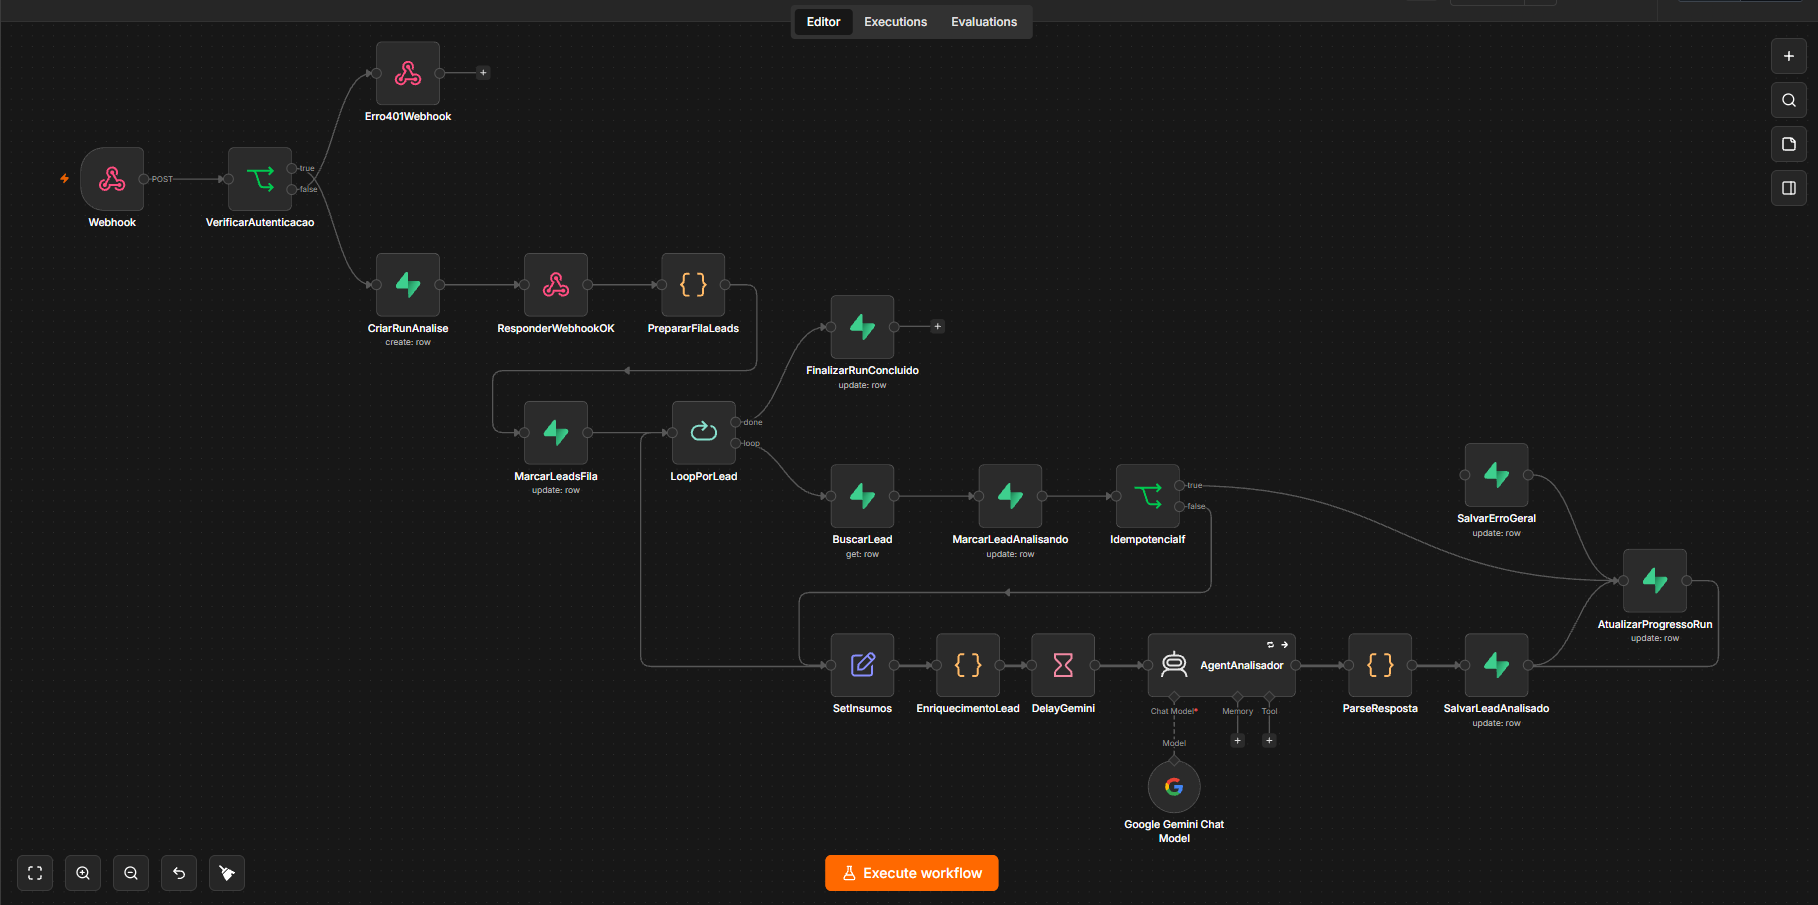This screenshot has height=905, width=1818.
Task: Click the AtualizarProgressoRun node
Action: [1655, 581]
